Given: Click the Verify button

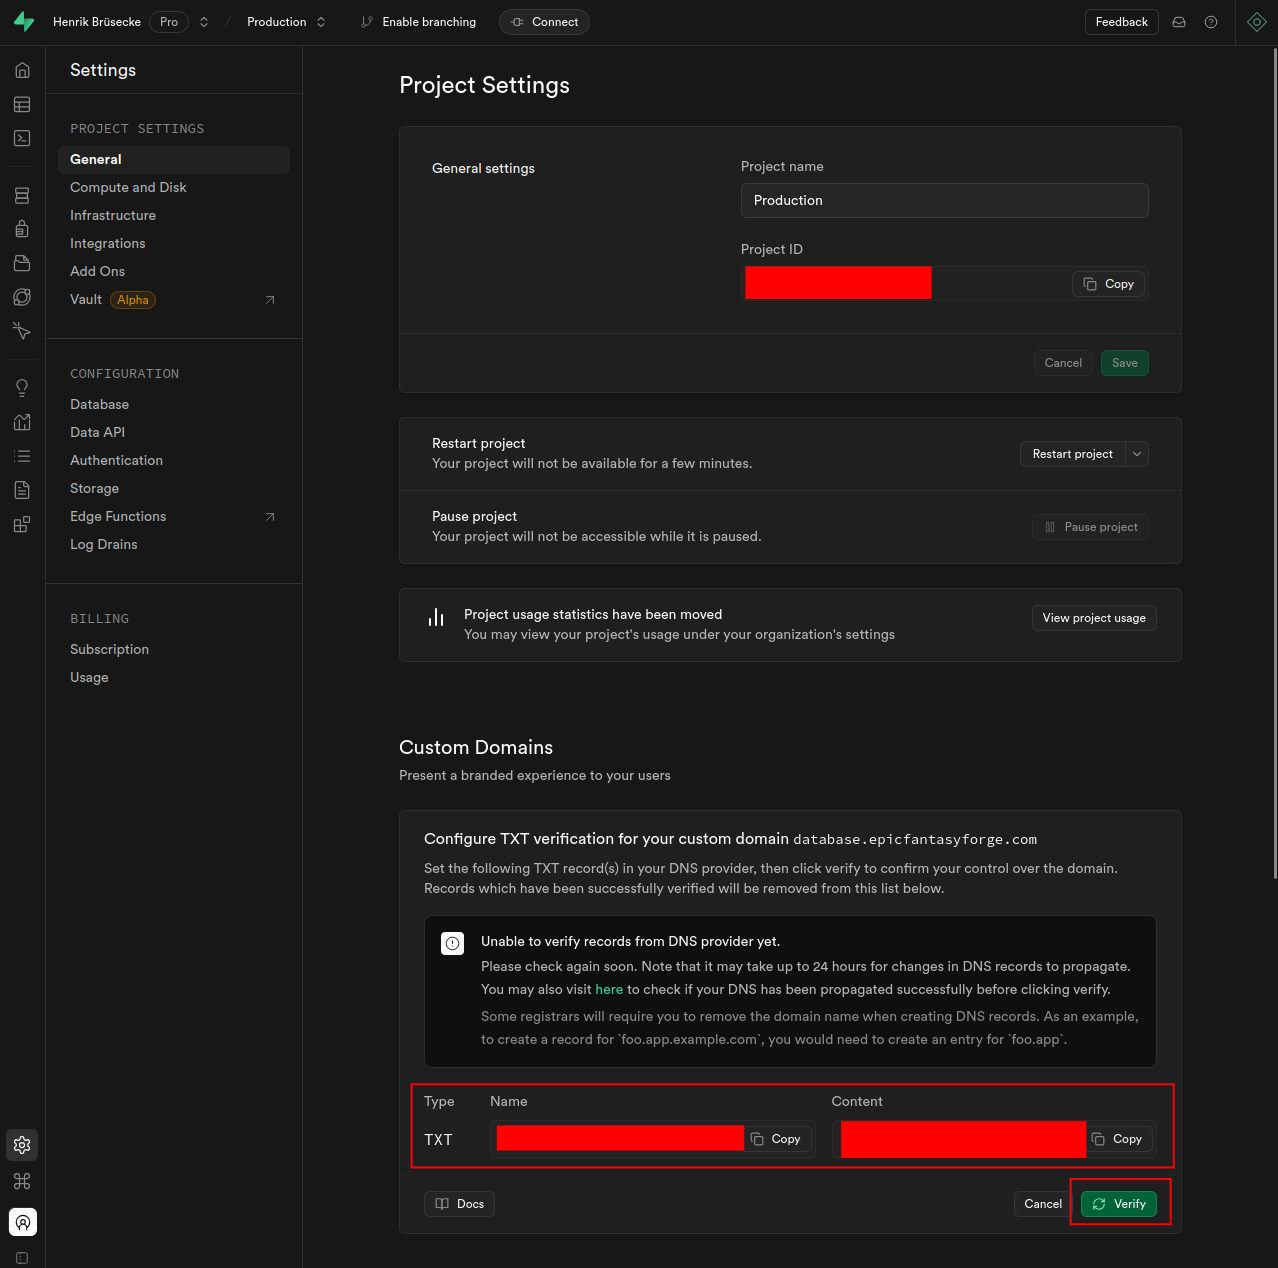Looking at the screenshot, I should click(x=1119, y=1204).
